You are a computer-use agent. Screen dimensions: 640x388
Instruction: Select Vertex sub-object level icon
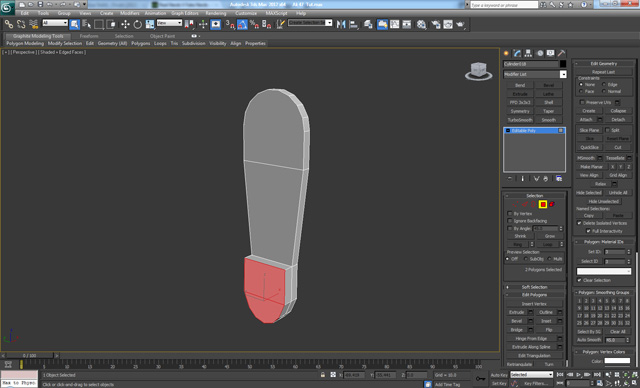(515, 204)
